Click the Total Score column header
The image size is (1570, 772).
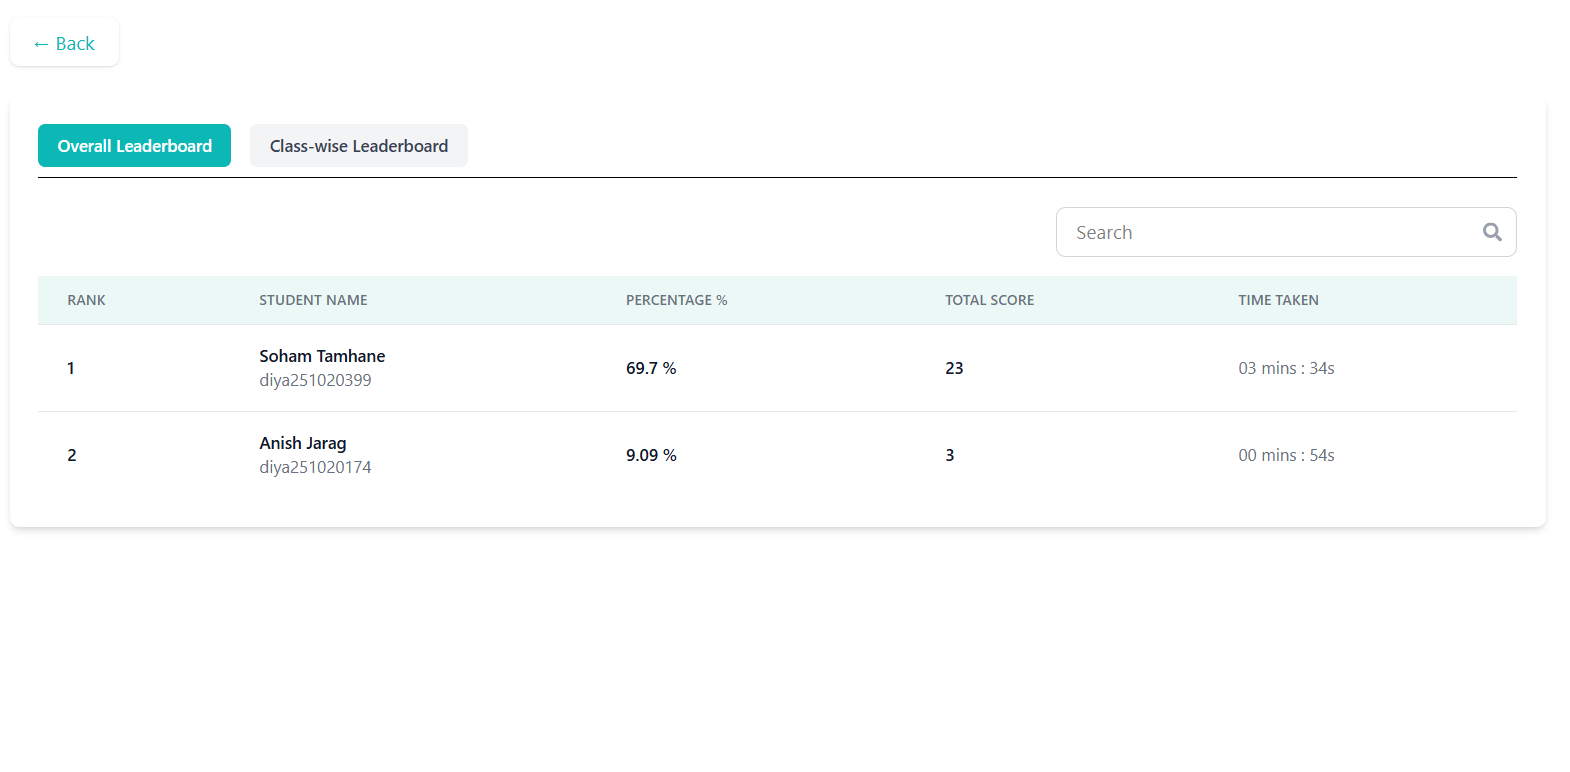[x=989, y=300]
